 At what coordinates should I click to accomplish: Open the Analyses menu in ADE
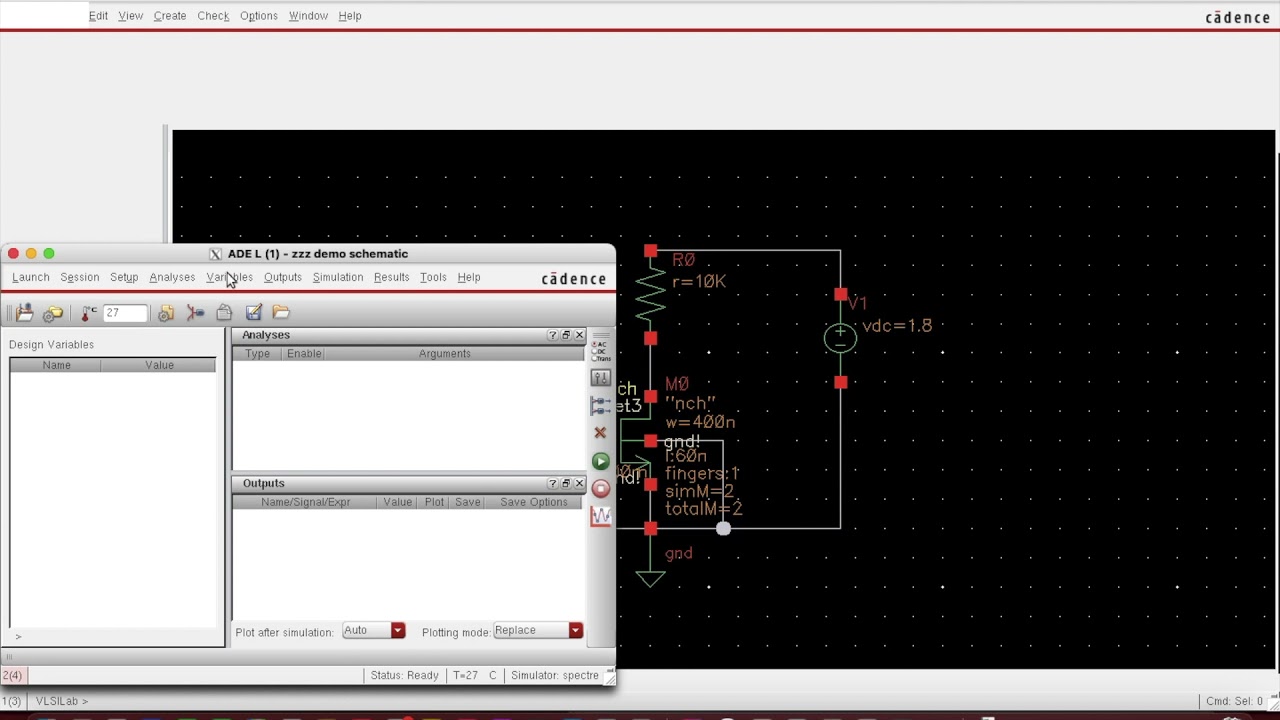pyautogui.click(x=172, y=277)
